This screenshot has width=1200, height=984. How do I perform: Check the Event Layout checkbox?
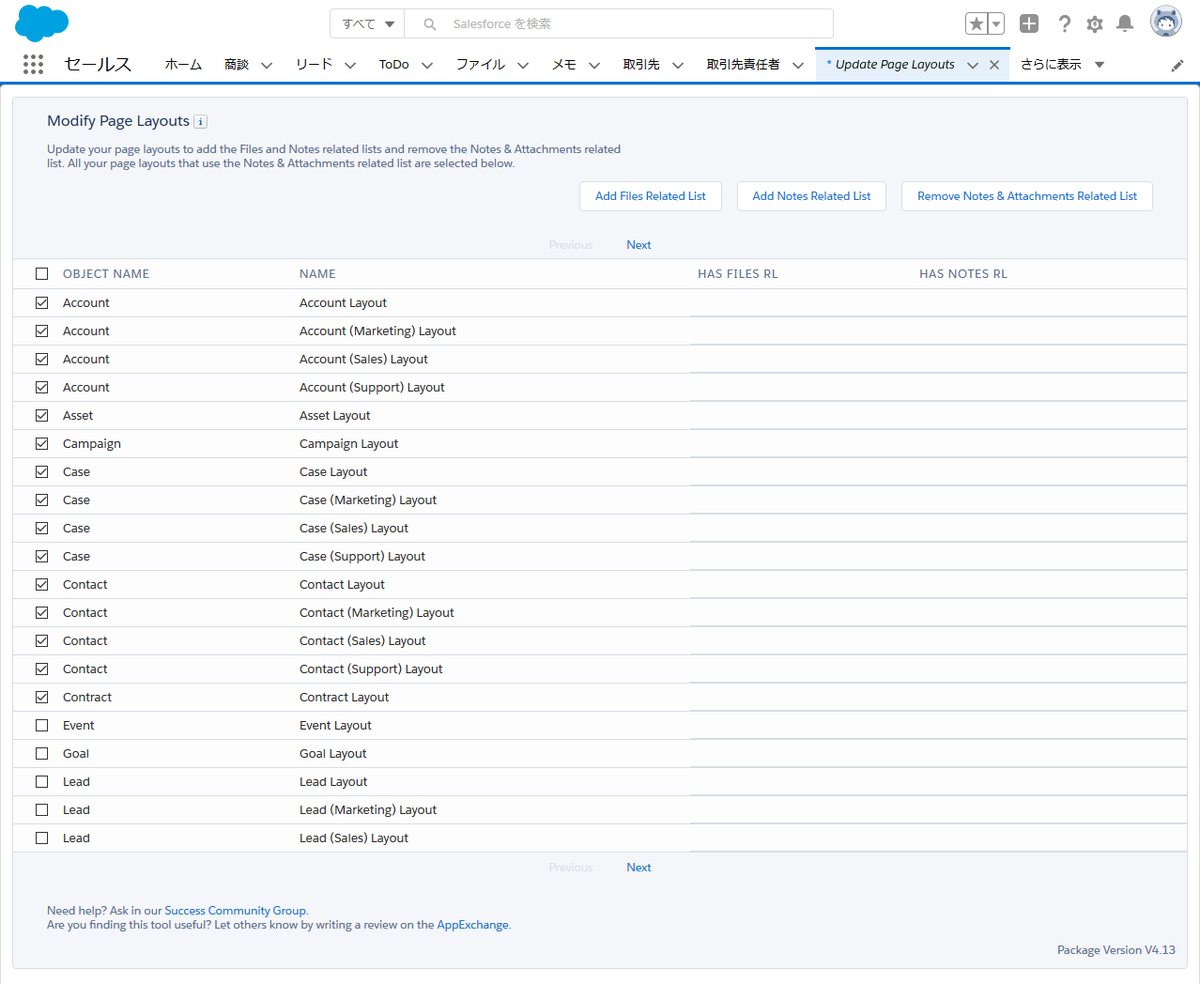point(41,725)
